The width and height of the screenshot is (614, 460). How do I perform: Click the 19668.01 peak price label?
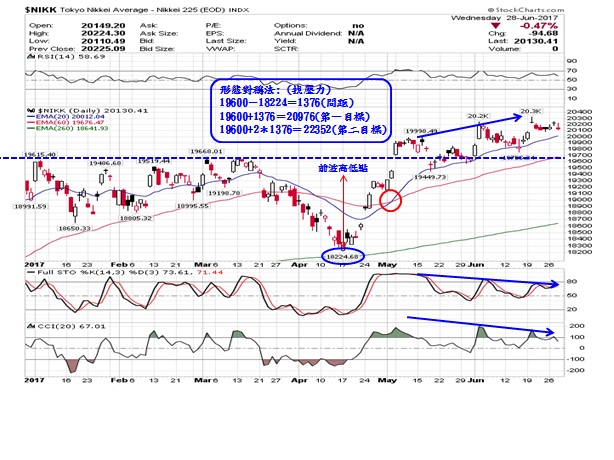tap(206, 151)
